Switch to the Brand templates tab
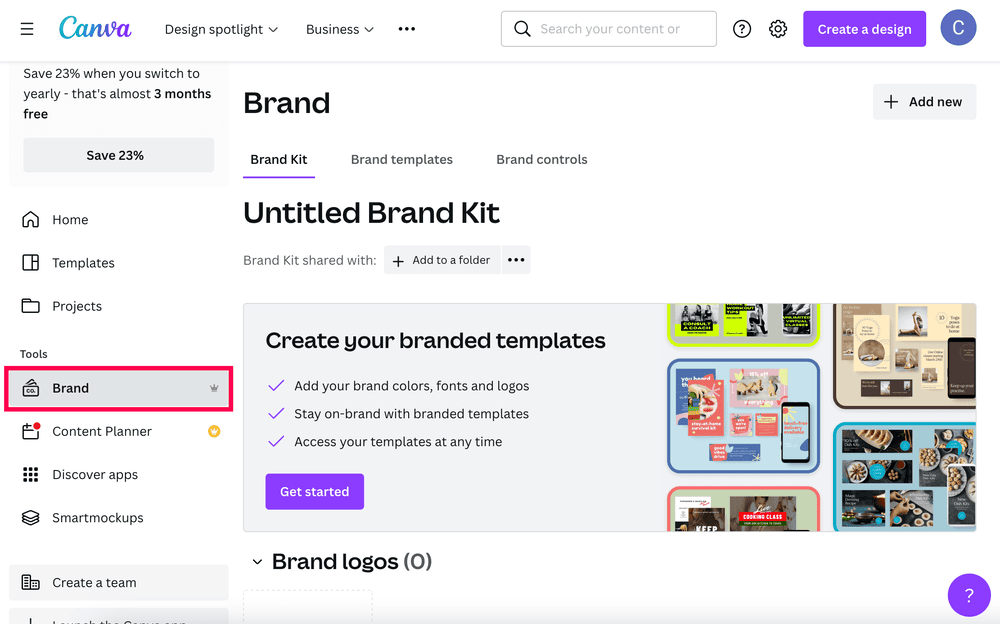 pos(401,159)
